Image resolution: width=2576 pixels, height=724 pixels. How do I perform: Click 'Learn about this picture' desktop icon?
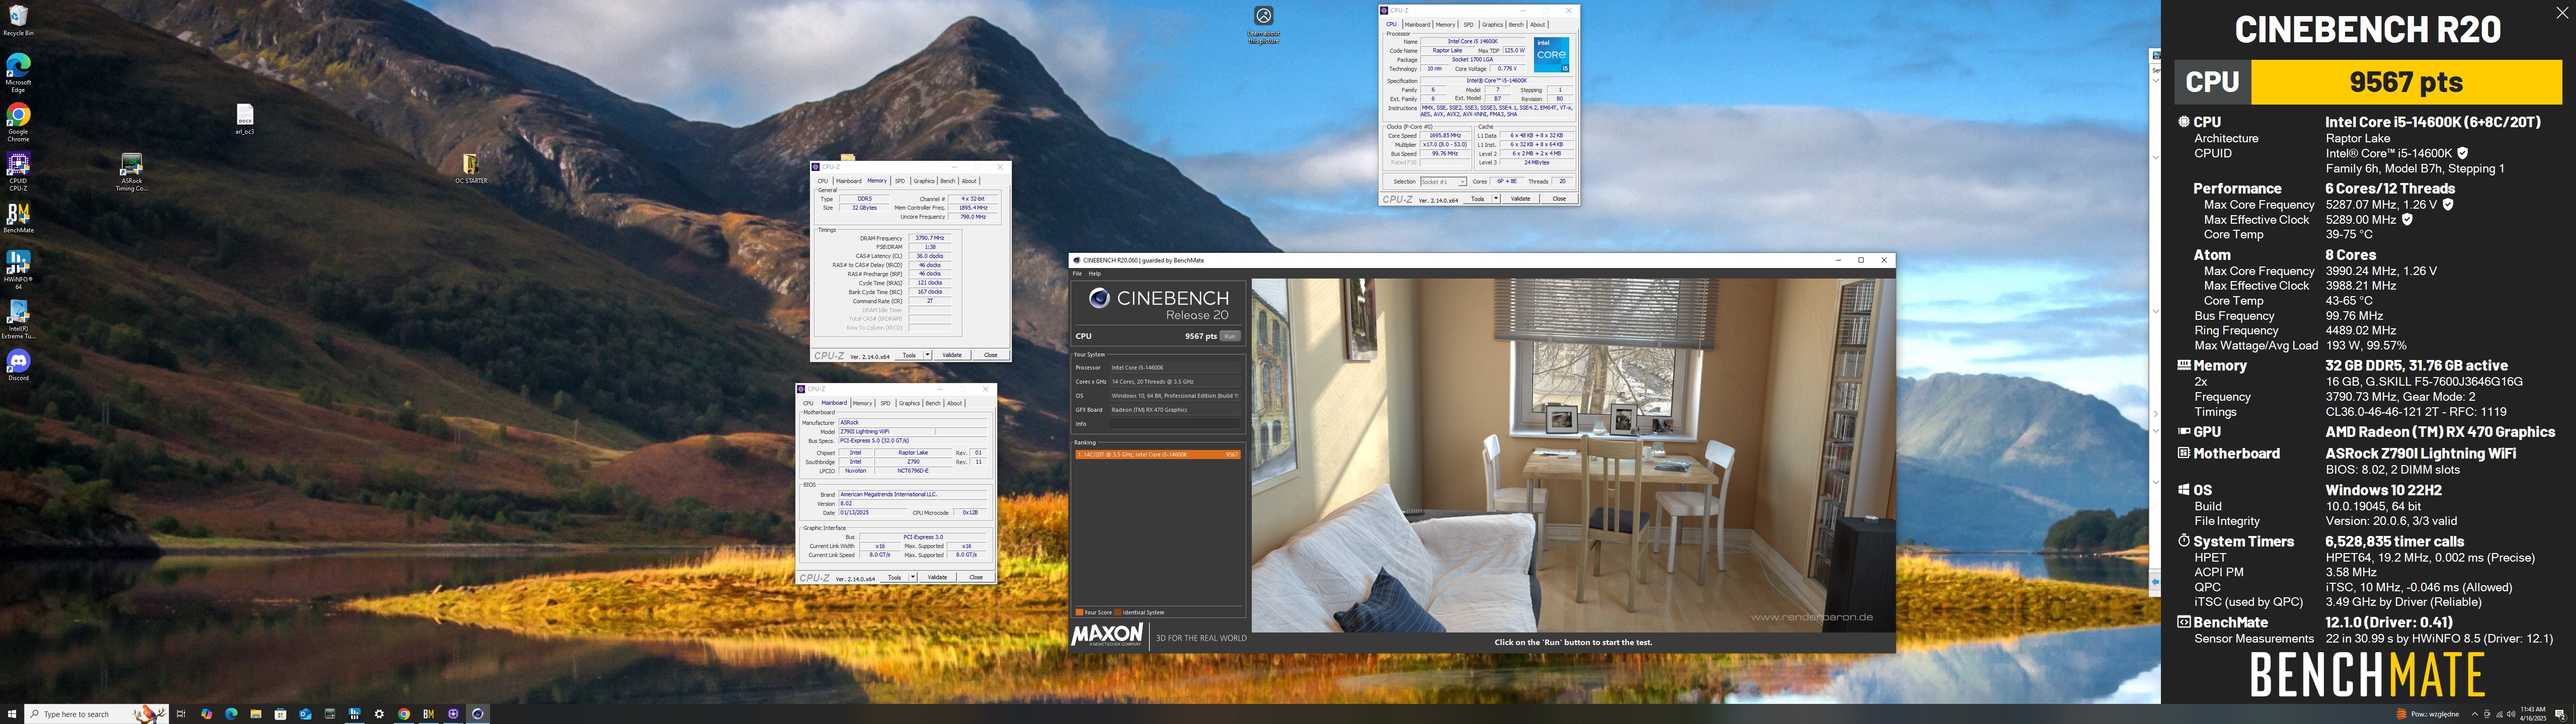point(1264,25)
